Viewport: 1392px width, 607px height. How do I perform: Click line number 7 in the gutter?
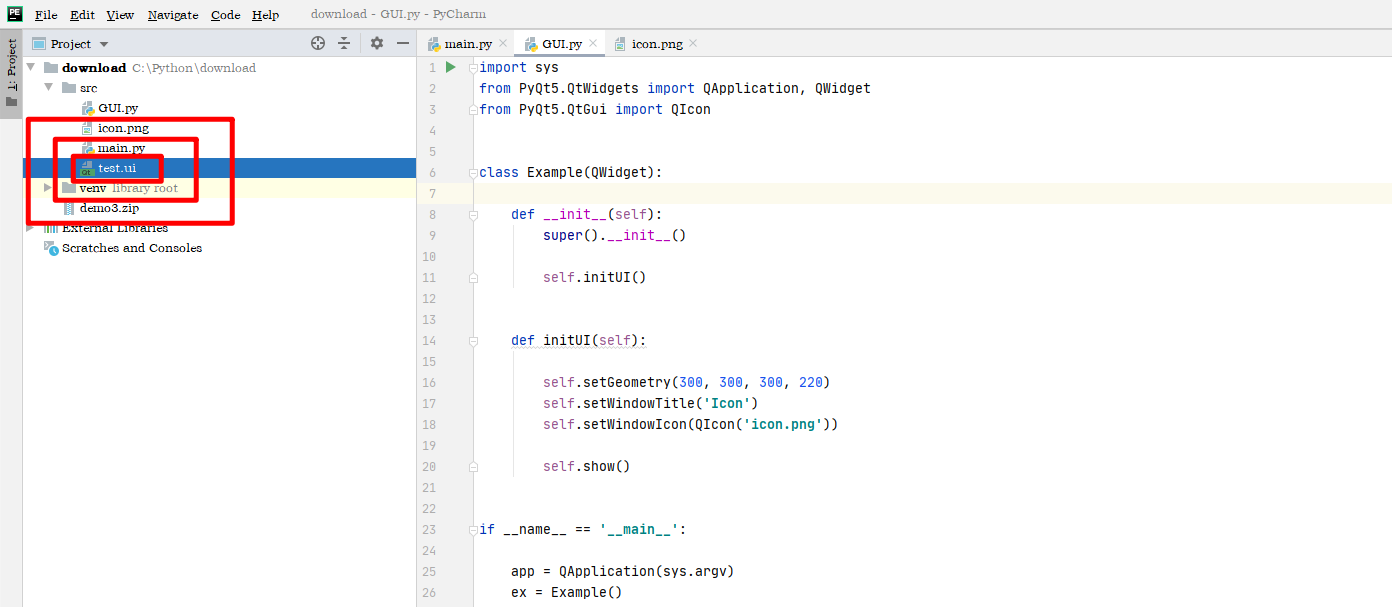[x=432, y=193]
